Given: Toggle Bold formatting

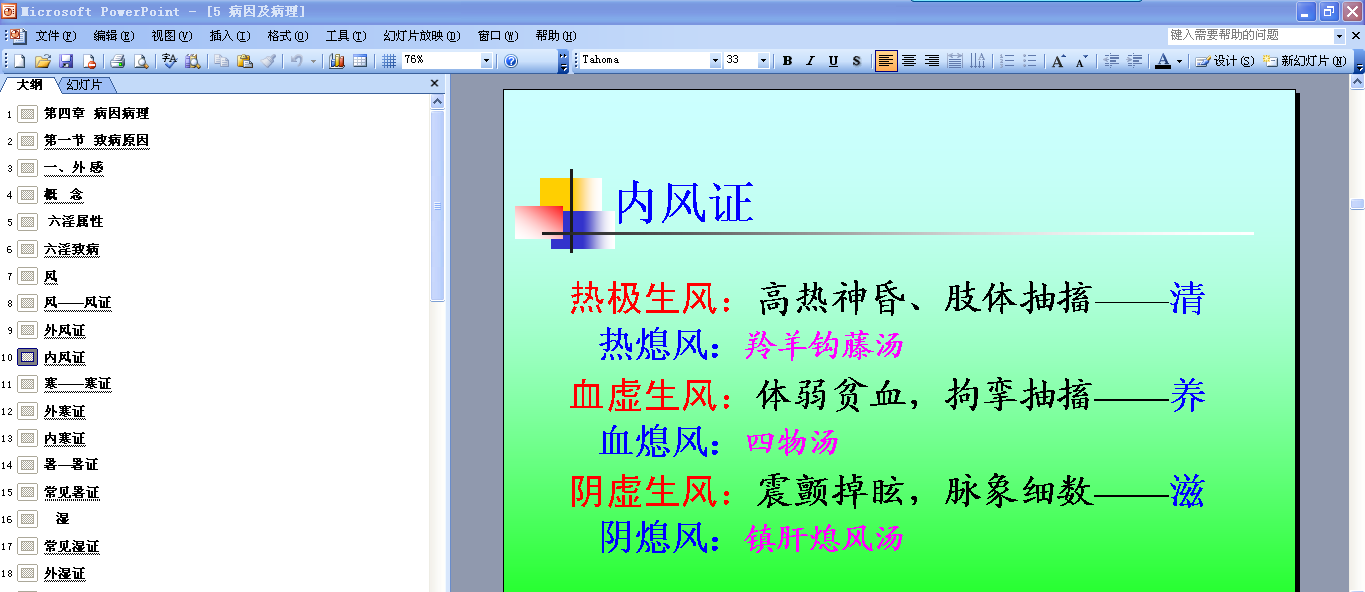Looking at the screenshot, I should [x=787, y=61].
